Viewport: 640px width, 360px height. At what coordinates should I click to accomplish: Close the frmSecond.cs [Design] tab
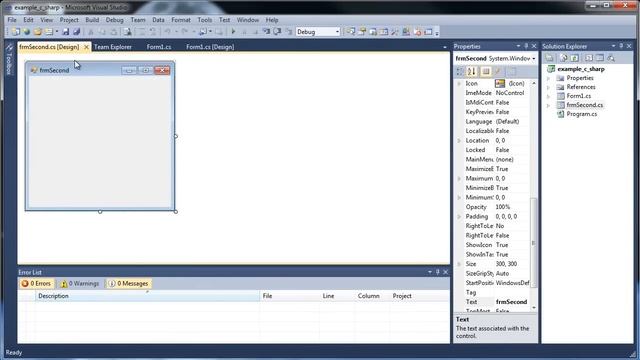[x=86, y=47]
